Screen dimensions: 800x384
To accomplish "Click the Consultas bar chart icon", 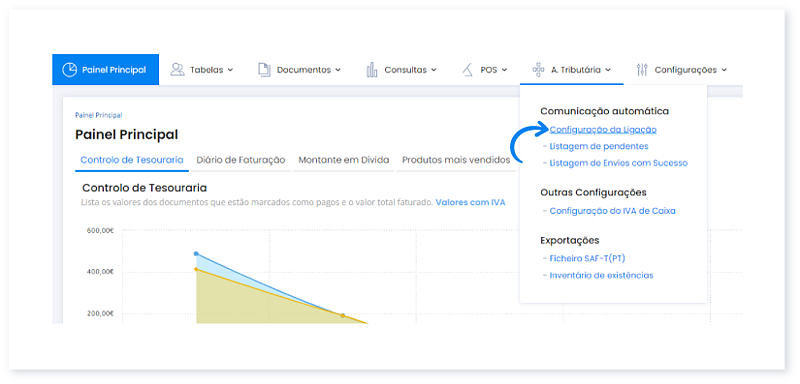I will pyautogui.click(x=372, y=70).
